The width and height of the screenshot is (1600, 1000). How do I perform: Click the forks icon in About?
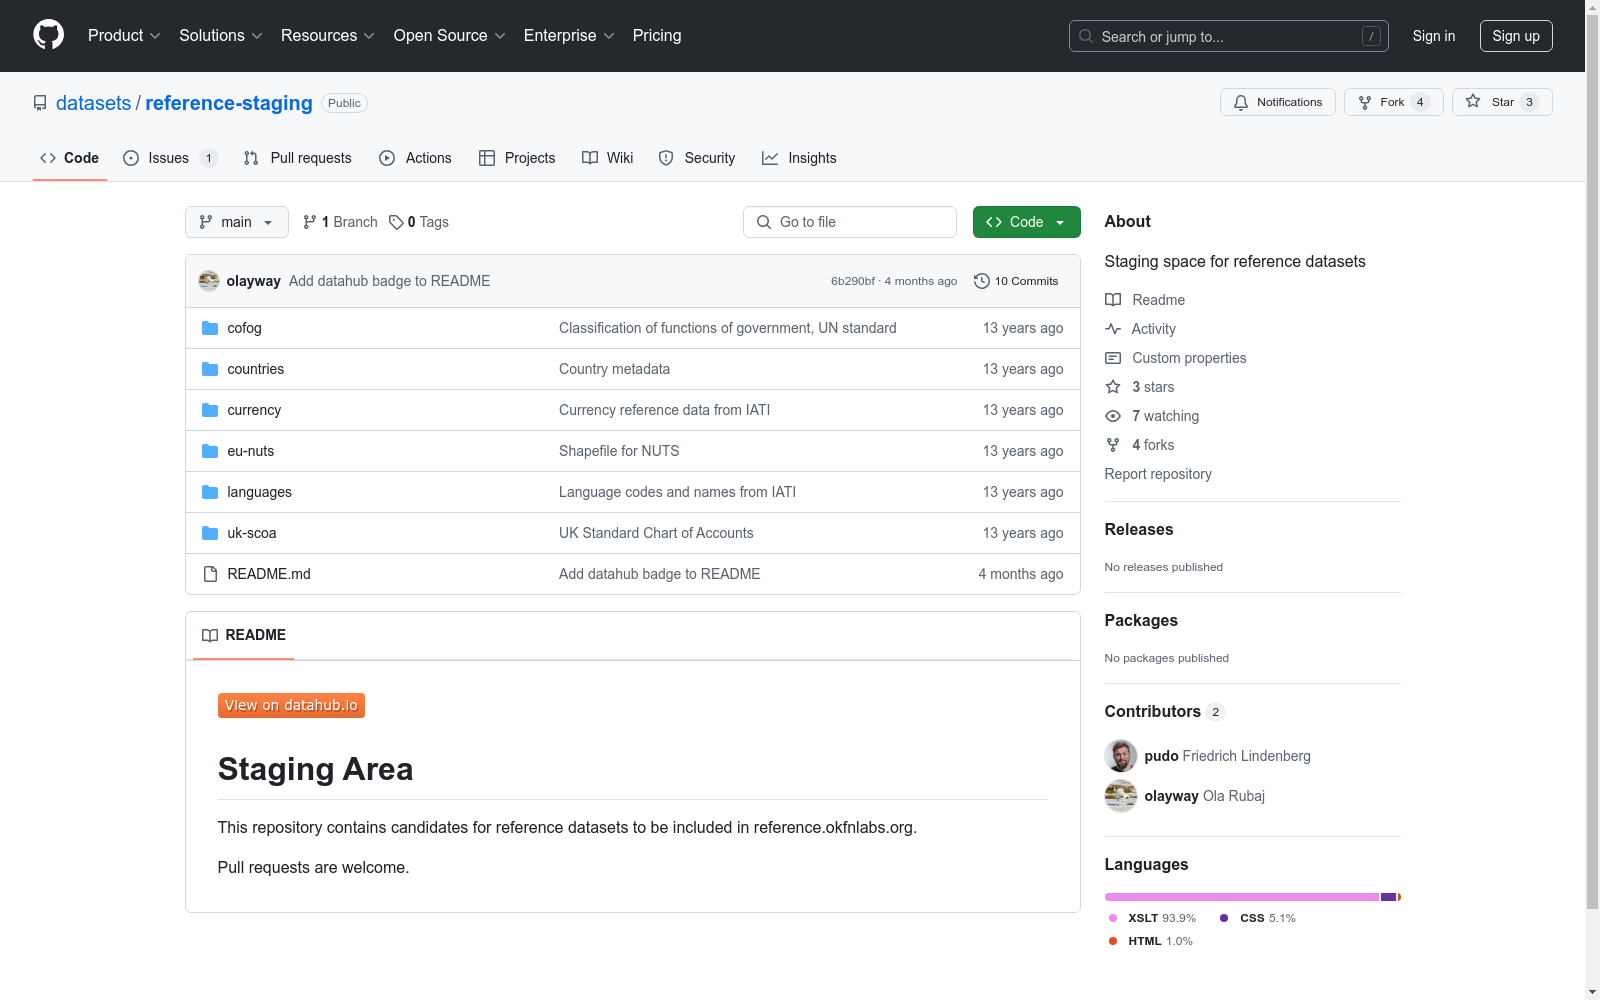point(1113,445)
